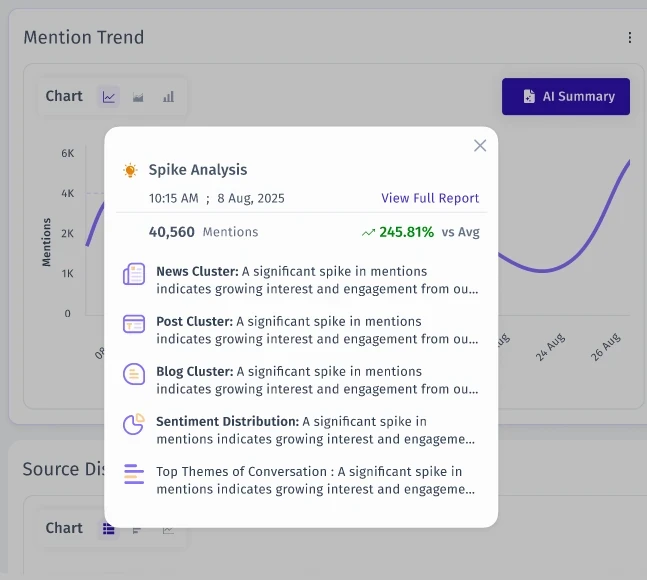
Task: Click the 24 Aug axis label
Action: tap(550, 347)
